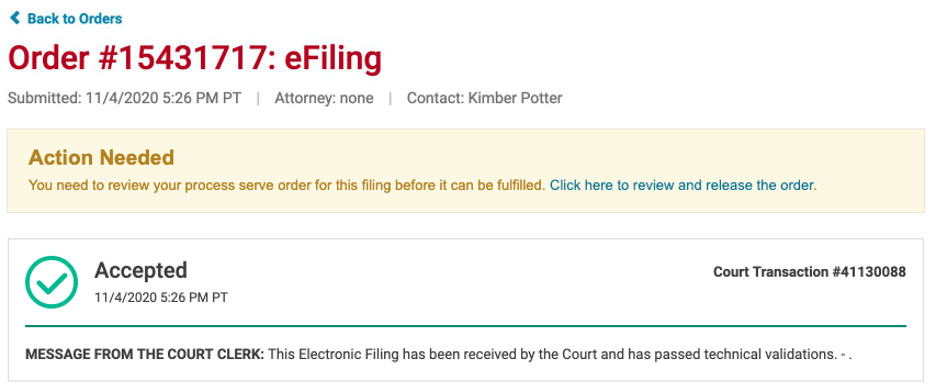Click the green divider line under Accepted
Image resolution: width=936 pixels, height=392 pixels.
(466, 326)
